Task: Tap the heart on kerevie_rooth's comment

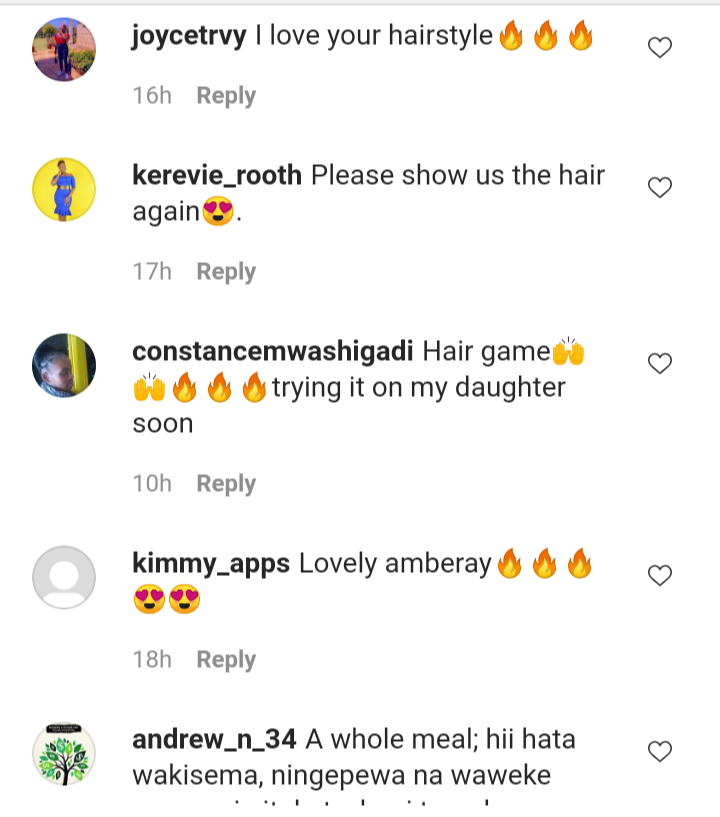Action: click(x=660, y=188)
